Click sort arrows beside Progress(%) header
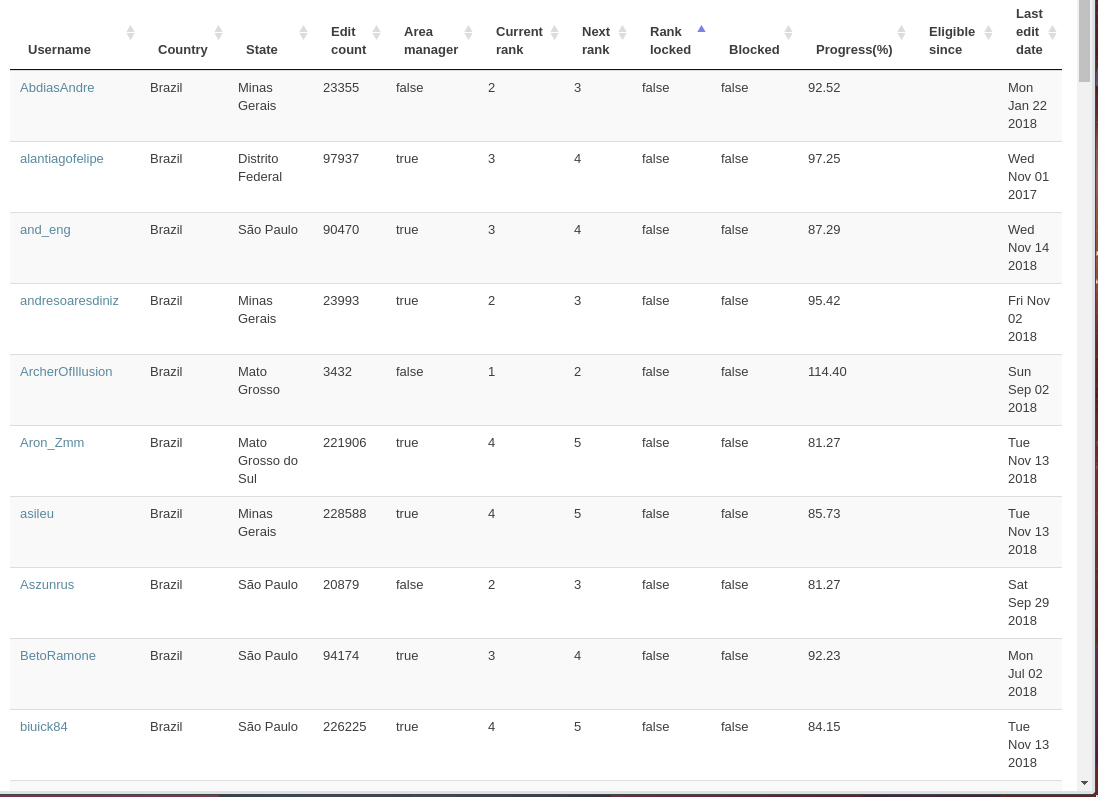1098x797 pixels. tap(901, 33)
